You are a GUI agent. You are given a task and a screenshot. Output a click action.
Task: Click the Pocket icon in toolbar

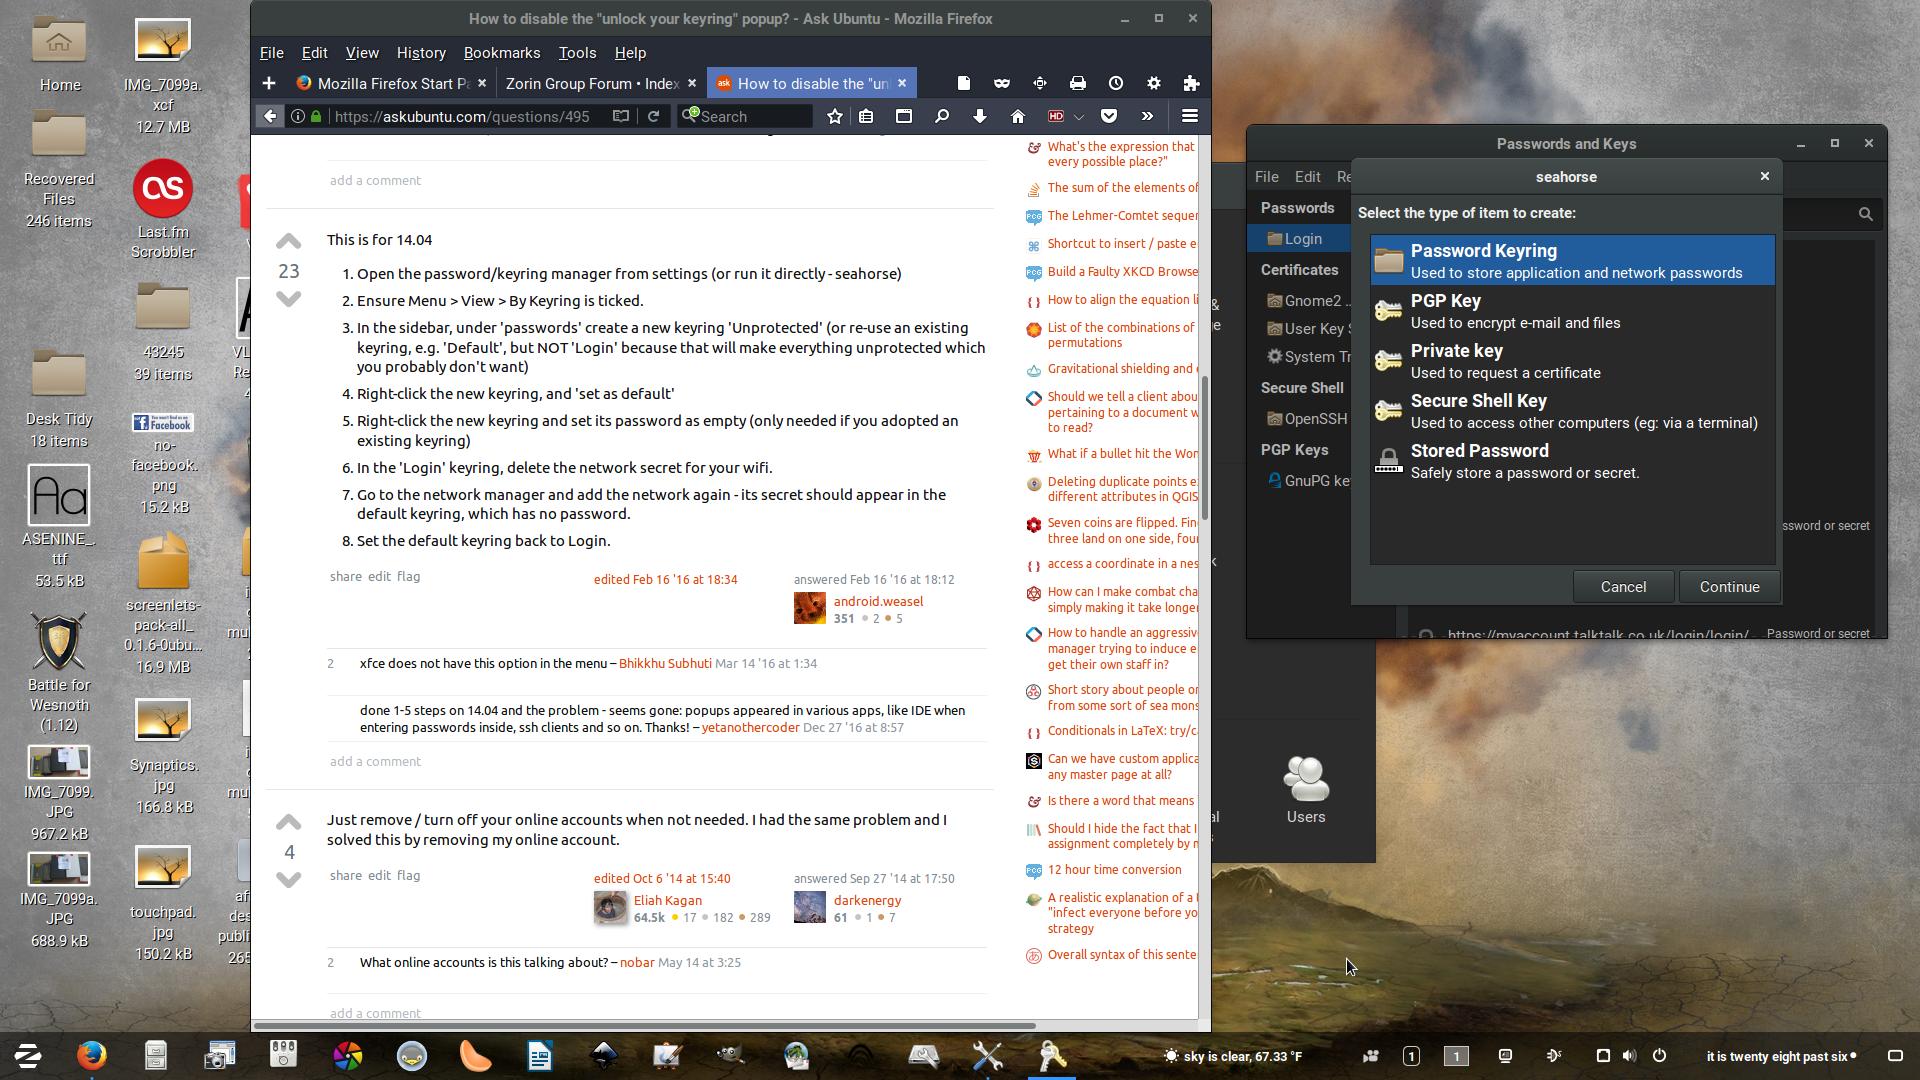point(1109,116)
